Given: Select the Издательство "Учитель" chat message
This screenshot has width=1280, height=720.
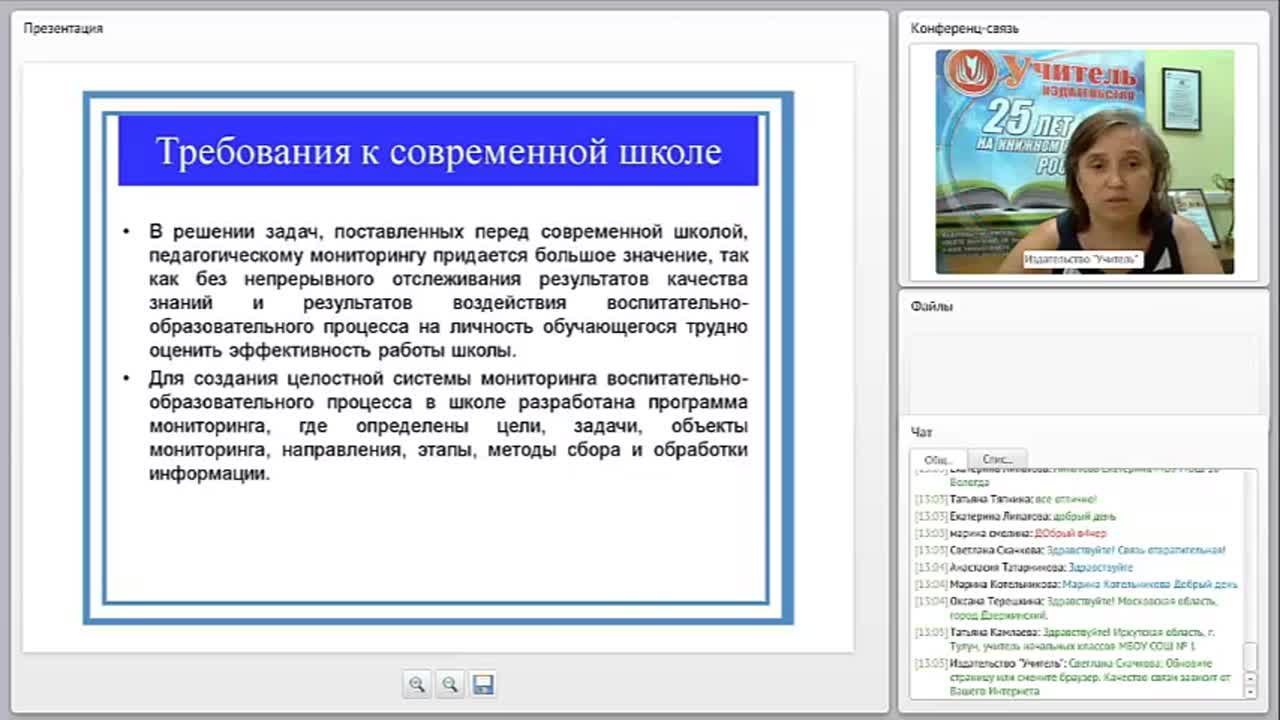Looking at the screenshot, I should tap(1073, 677).
